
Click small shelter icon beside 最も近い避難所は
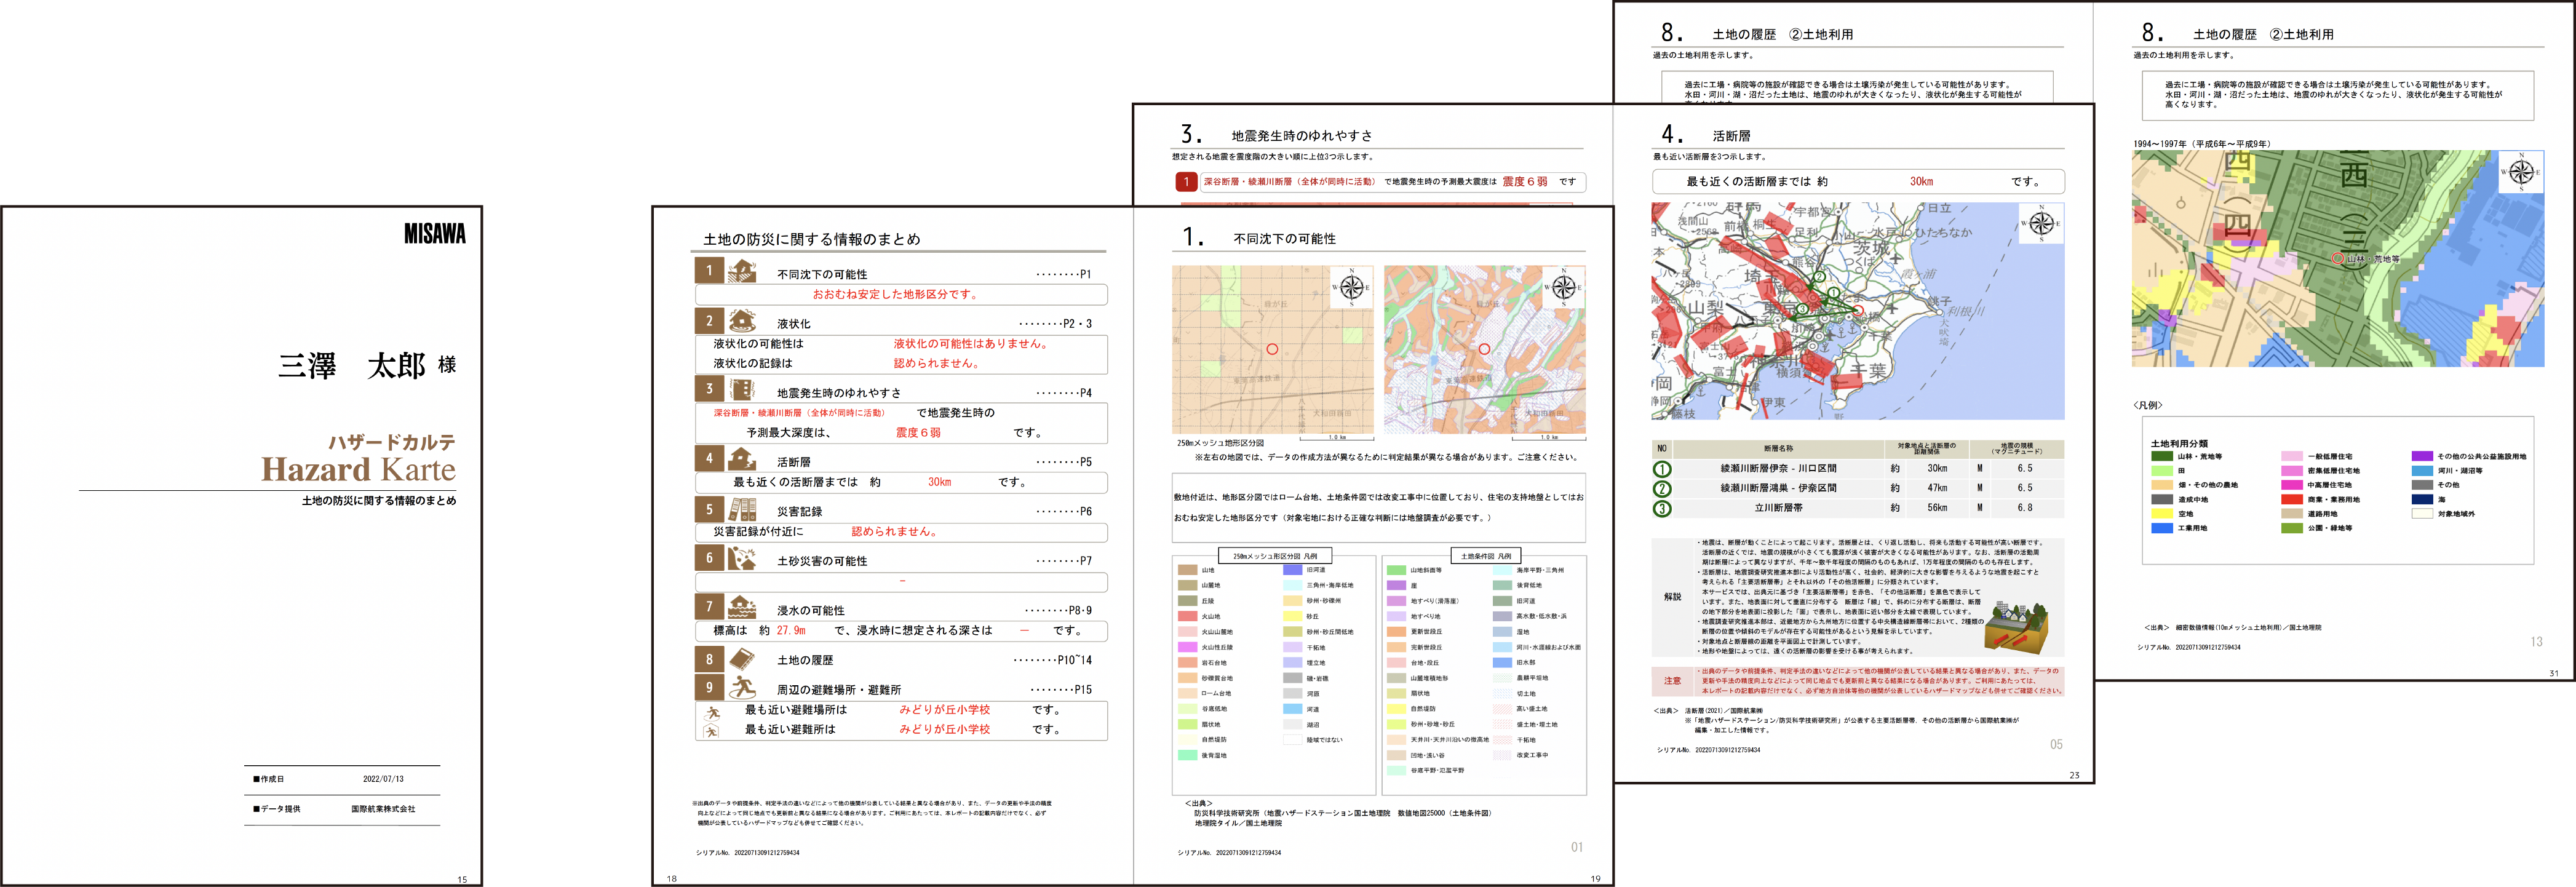[712, 731]
